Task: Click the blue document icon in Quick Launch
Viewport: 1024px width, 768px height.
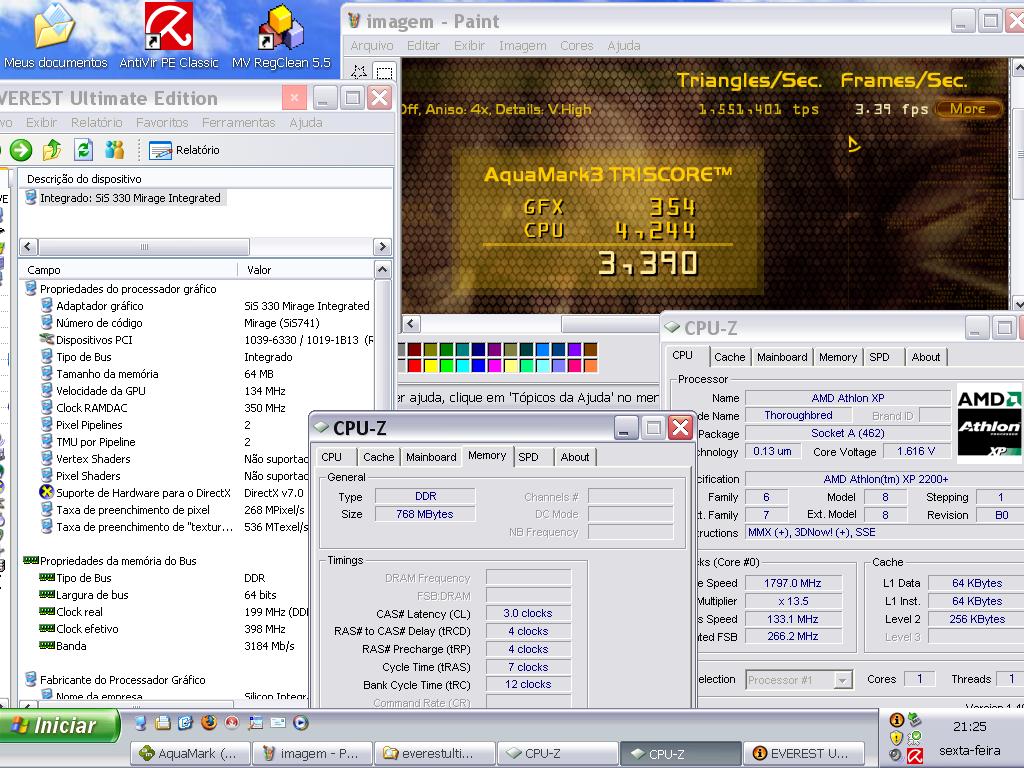Action: (185, 722)
